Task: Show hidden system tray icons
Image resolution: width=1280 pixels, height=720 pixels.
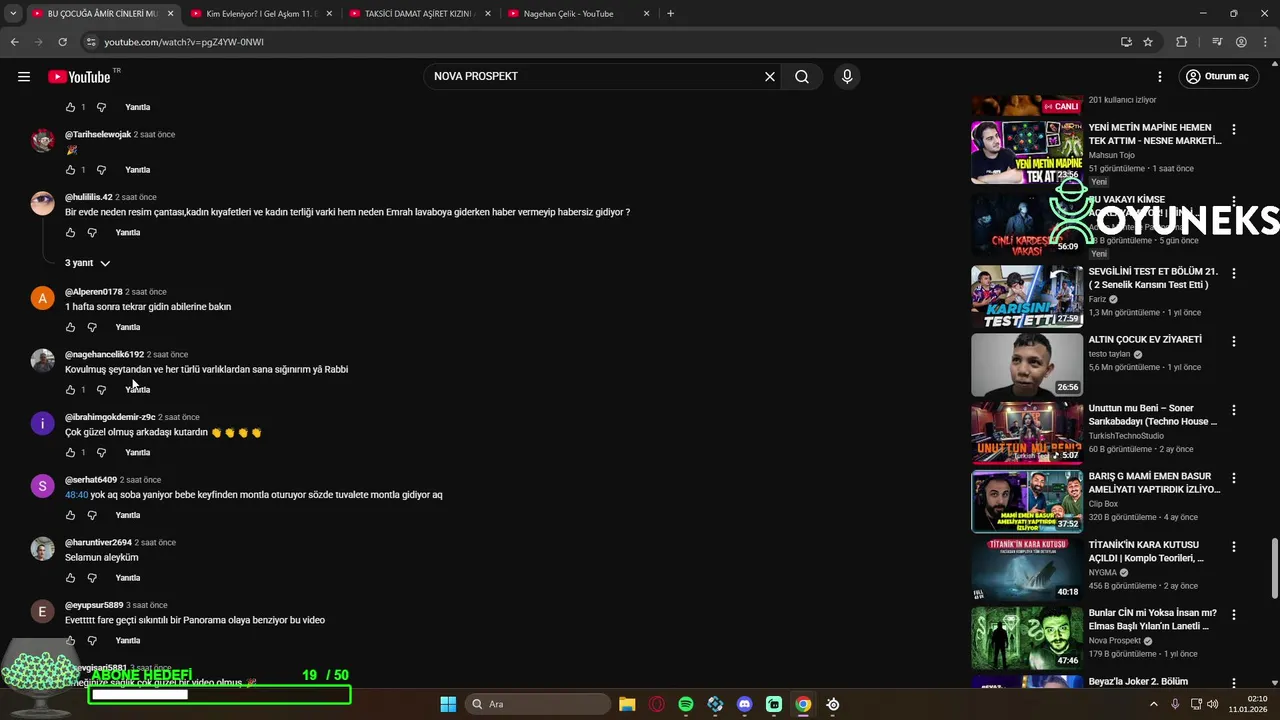Action: tap(1153, 704)
